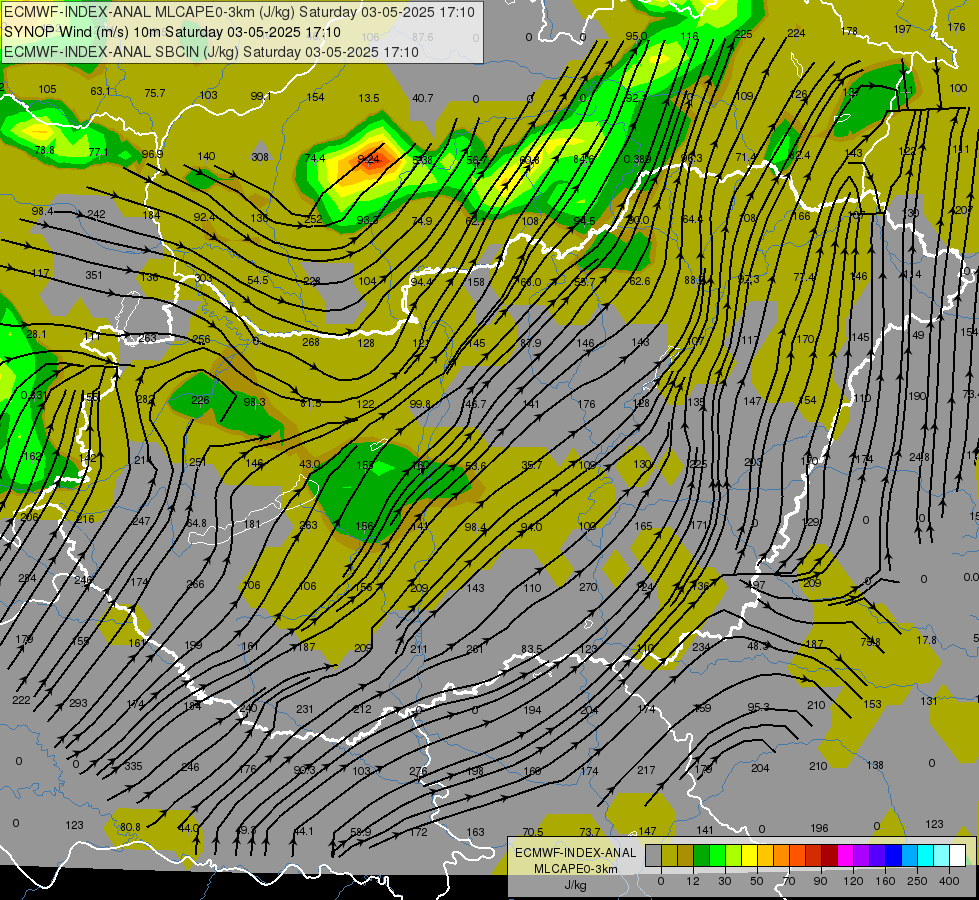Click the '28.1' value on the map
The image size is (979, 900).
point(36,334)
